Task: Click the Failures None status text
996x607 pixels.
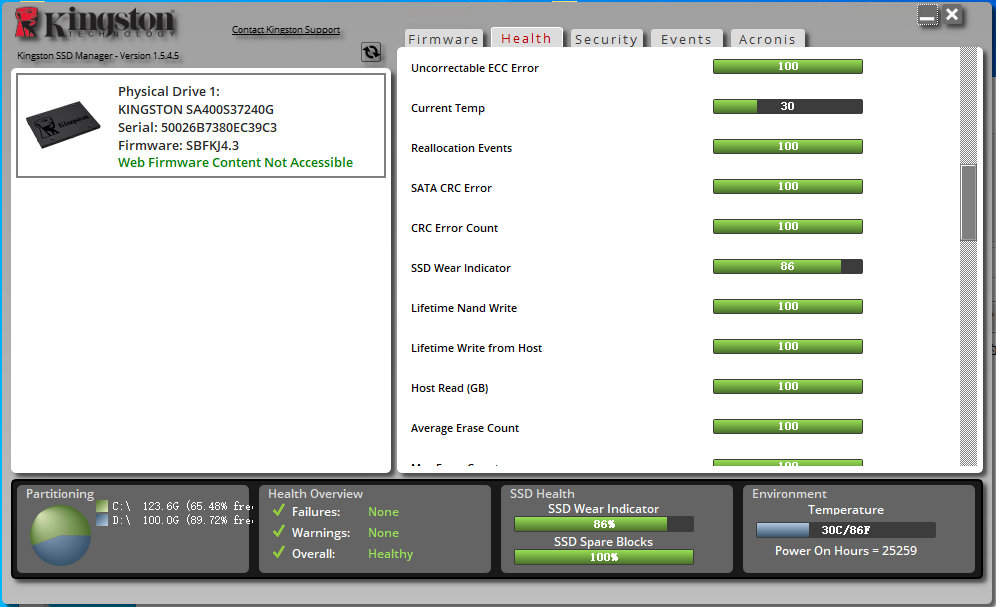Action: pyautogui.click(x=383, y=512)
